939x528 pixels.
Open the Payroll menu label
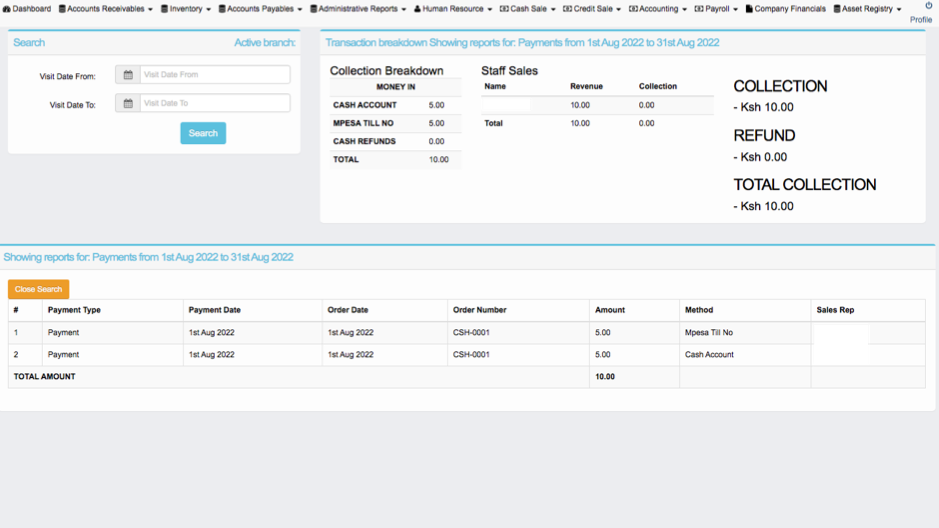coord(717,9)
